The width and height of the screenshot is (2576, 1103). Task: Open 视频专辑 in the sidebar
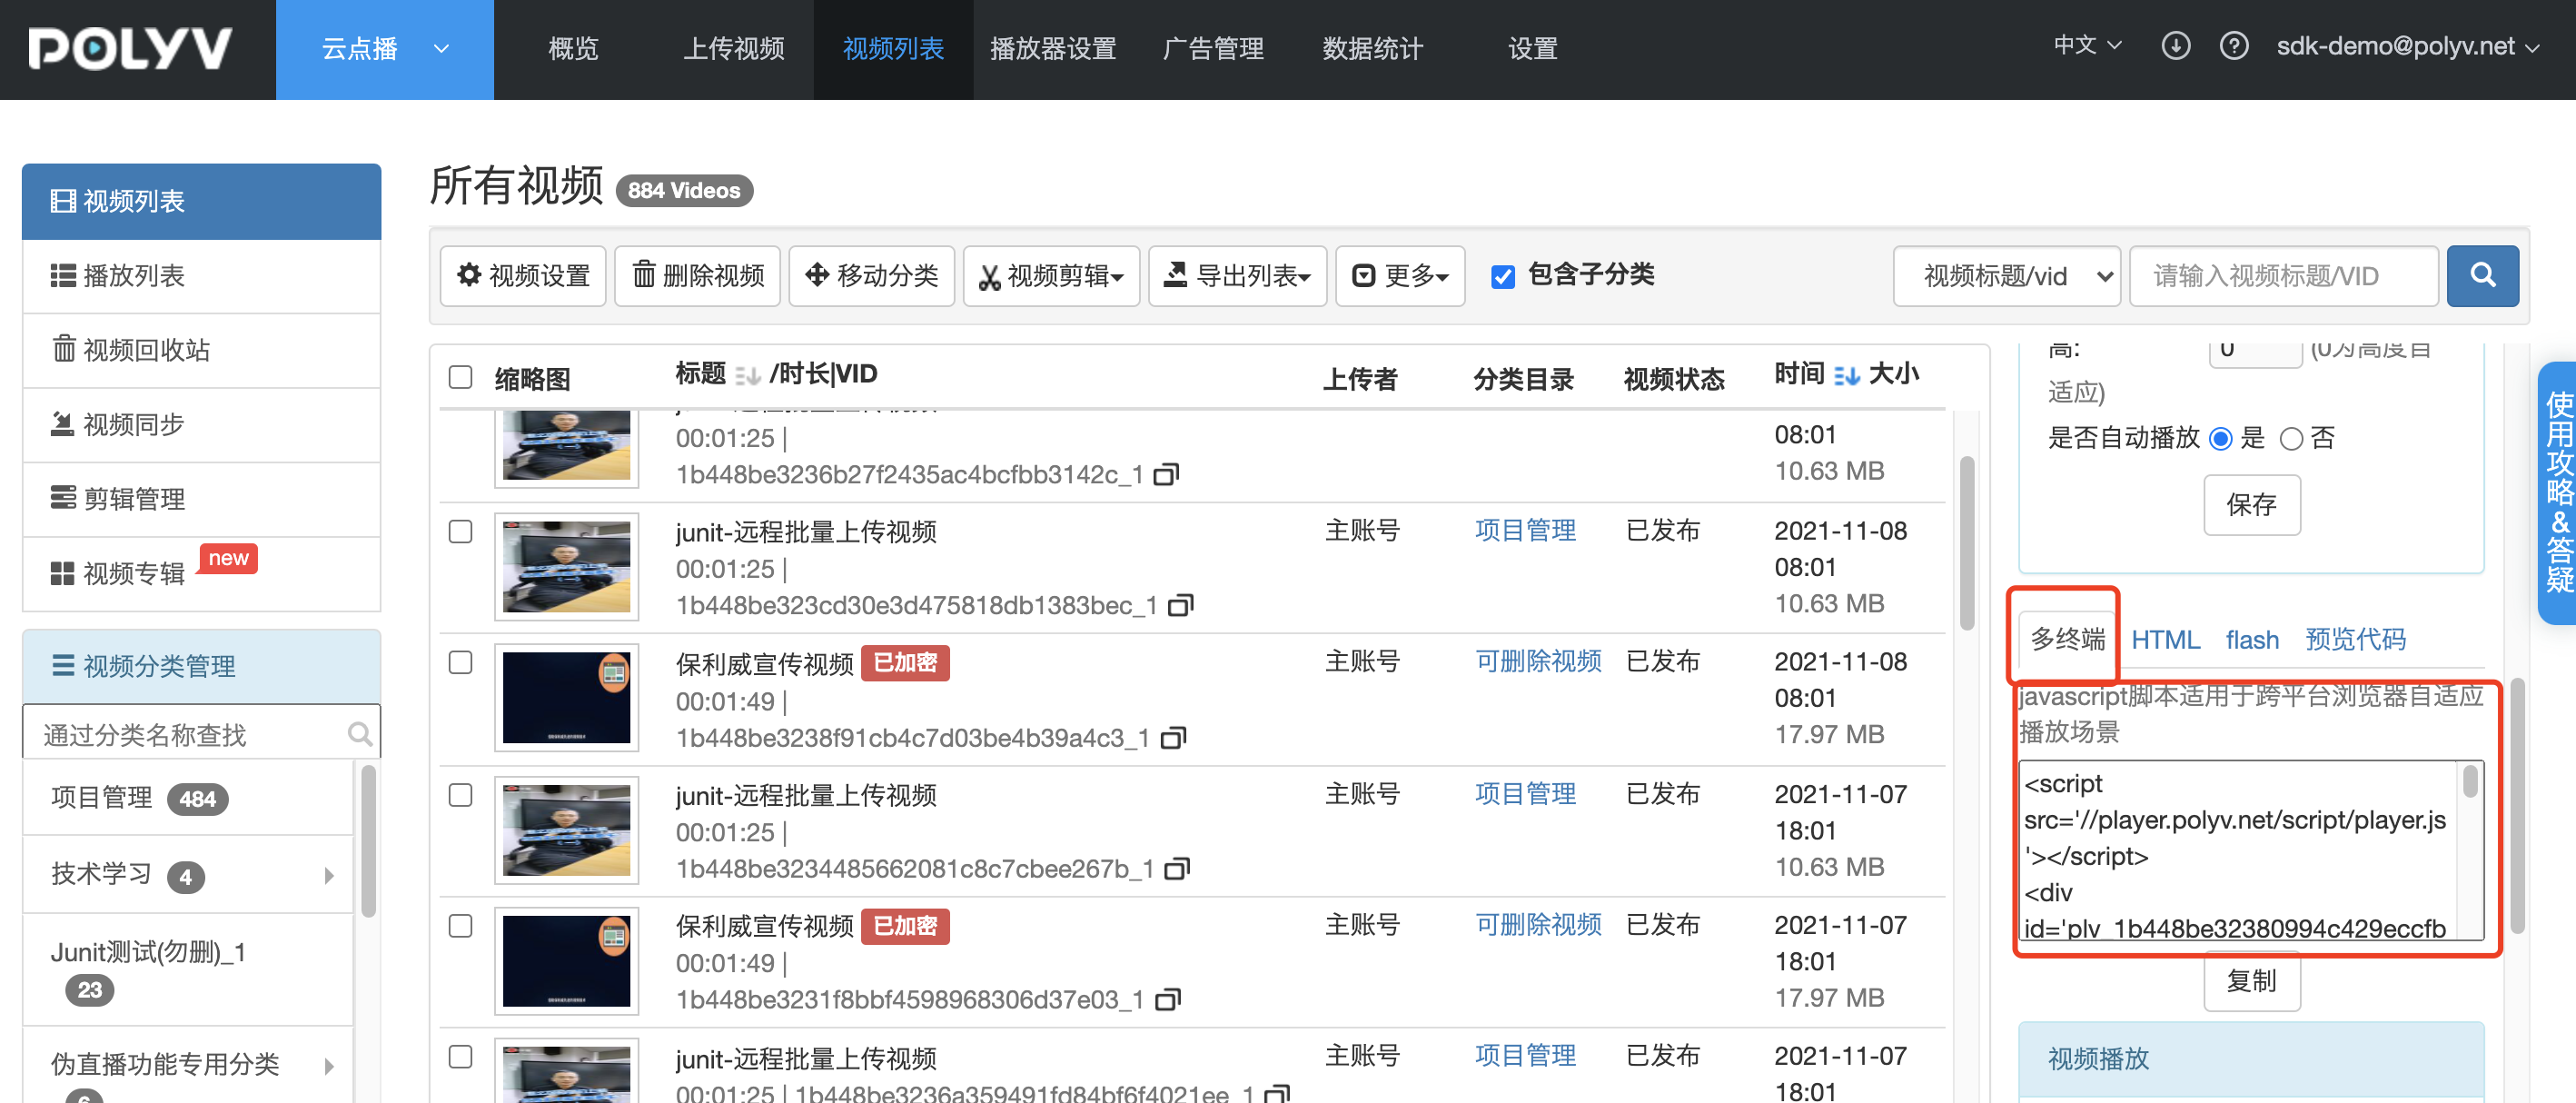[201, 573]
